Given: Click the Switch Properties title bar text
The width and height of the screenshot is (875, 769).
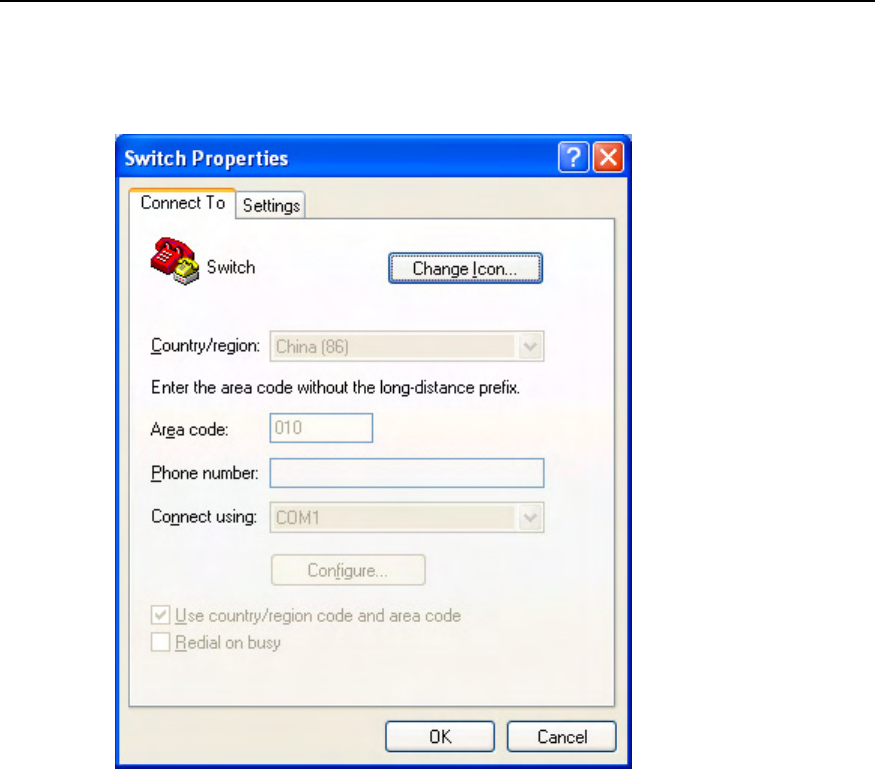Looking at the screenshot, I should (x=206, y=158).
